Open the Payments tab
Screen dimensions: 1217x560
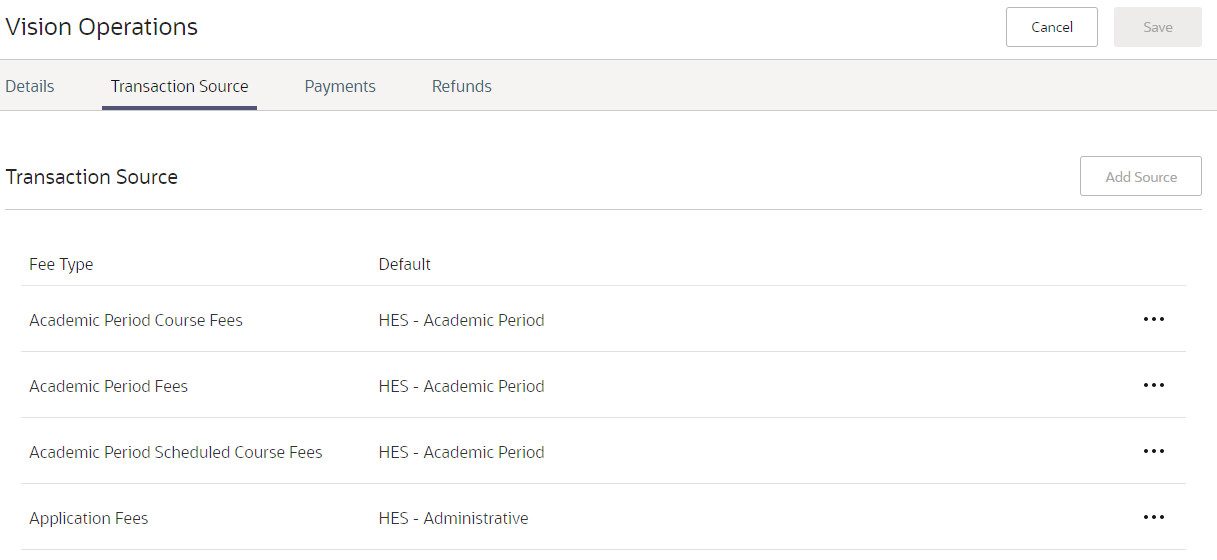click(x=340, y=86)
